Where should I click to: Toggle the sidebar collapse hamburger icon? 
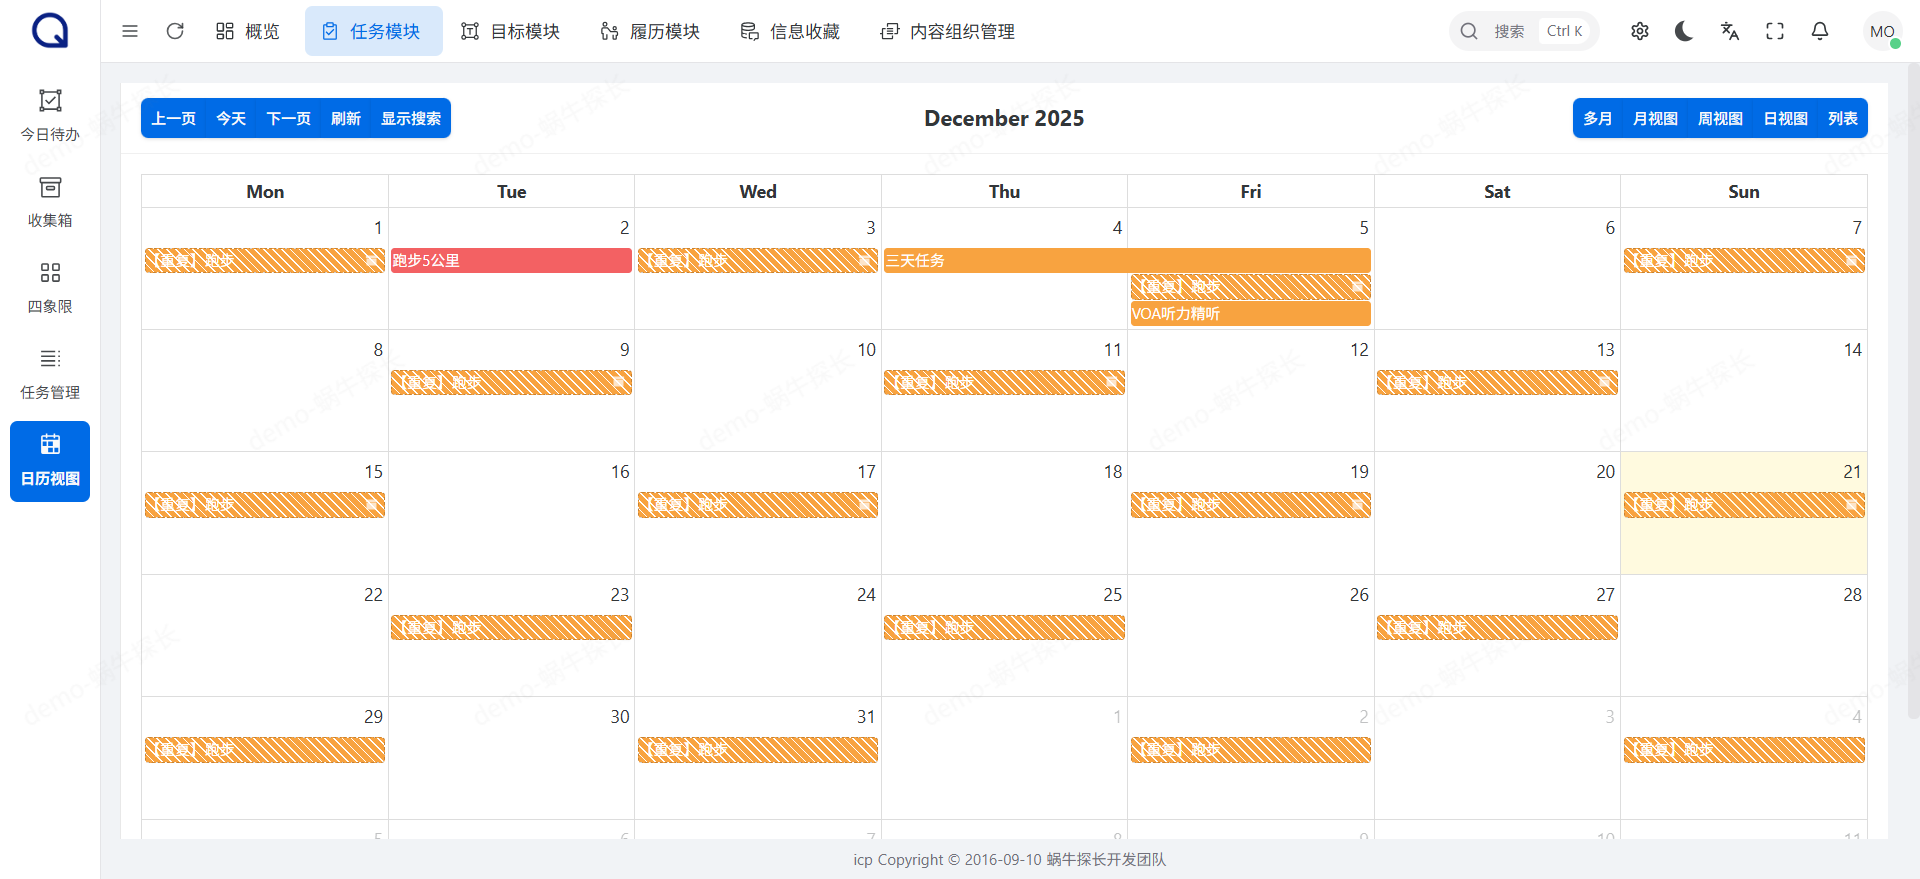coord(130,31)
